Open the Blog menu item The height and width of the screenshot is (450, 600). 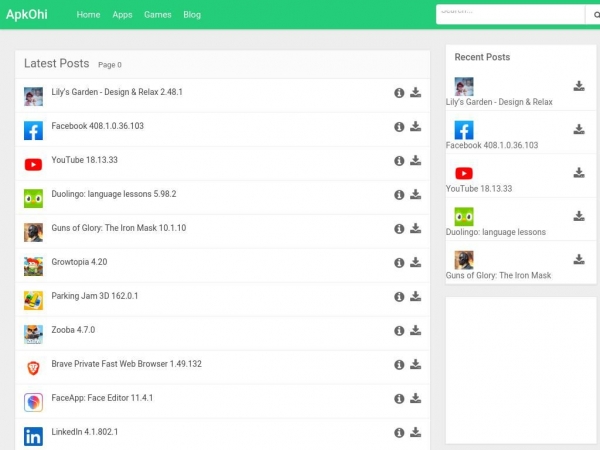192,15
